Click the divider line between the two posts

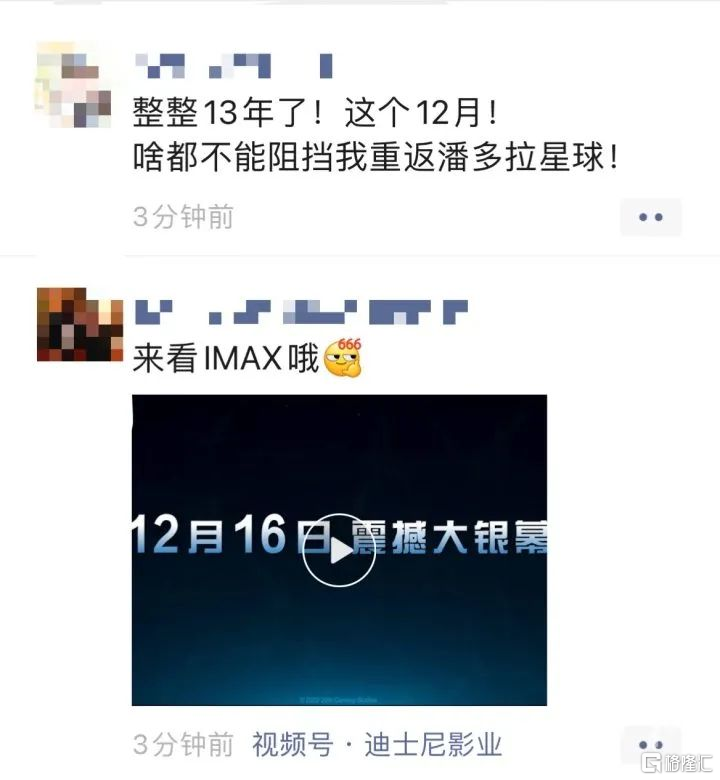(360, 256)
